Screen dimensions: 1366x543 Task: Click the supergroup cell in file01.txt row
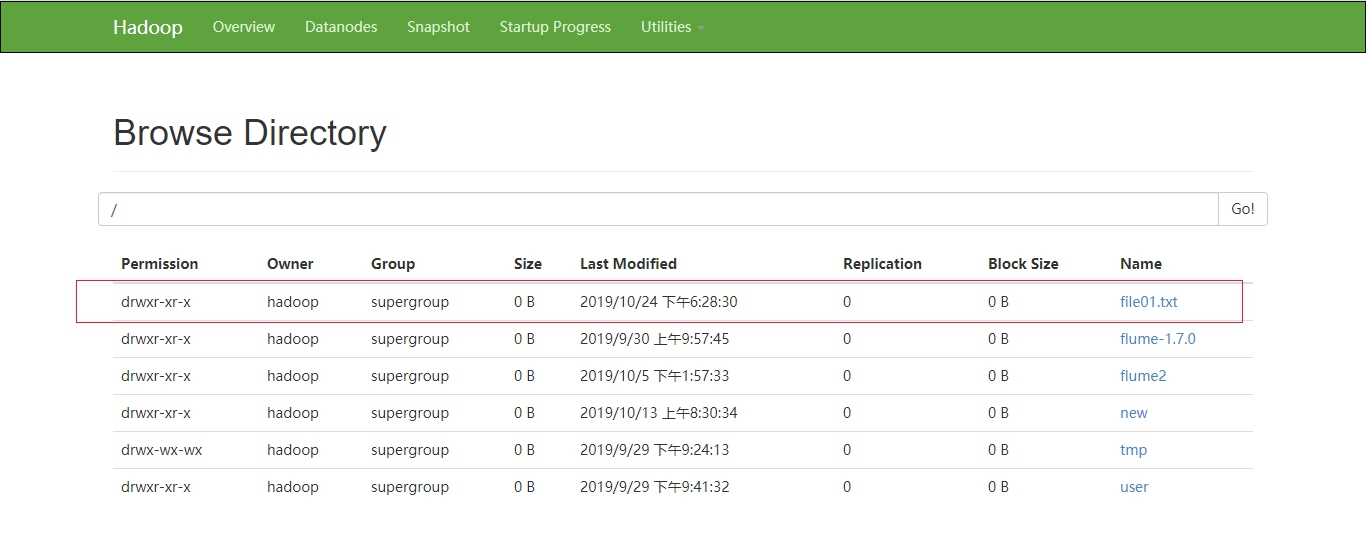[410, 301]
